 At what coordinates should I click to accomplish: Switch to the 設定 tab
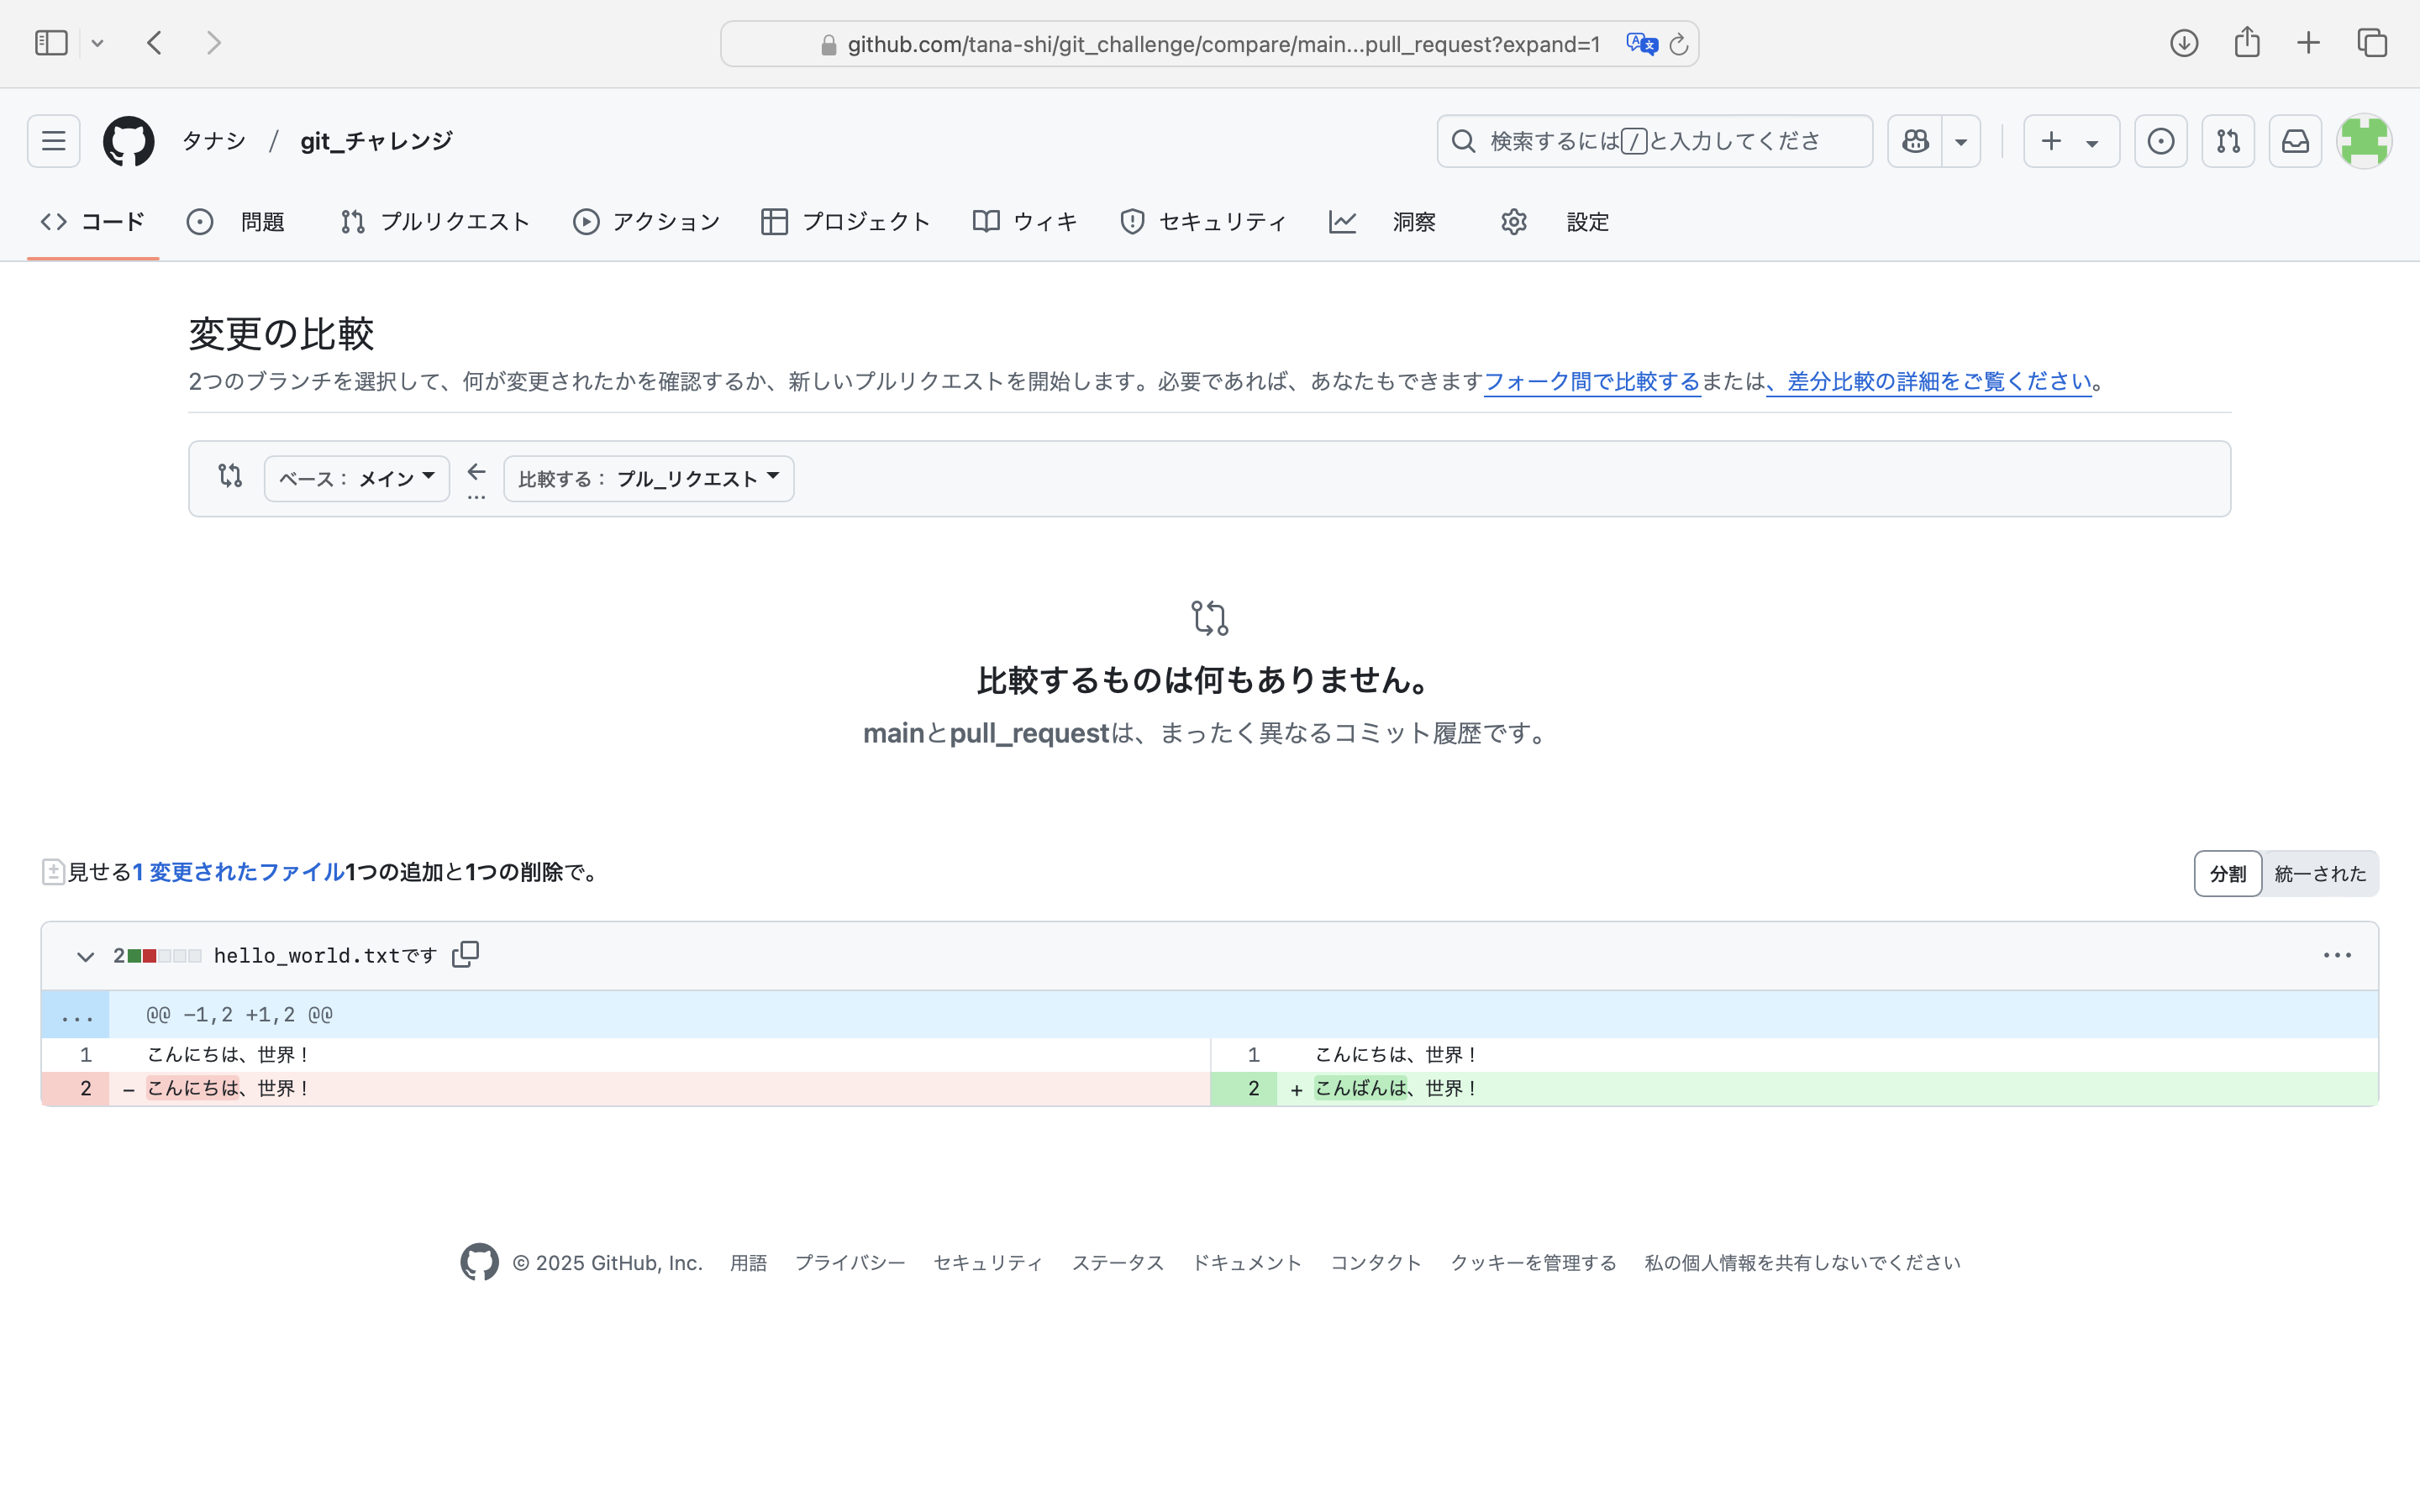1556,222
